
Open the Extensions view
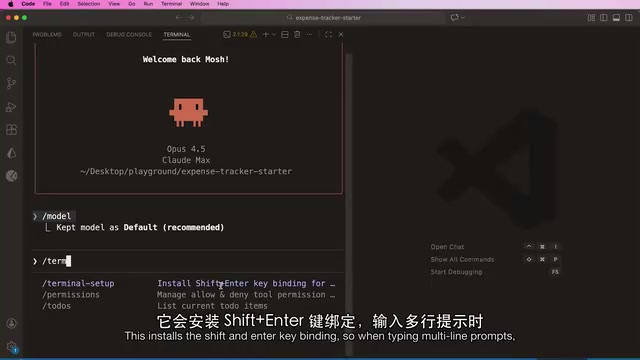point(11,130)
